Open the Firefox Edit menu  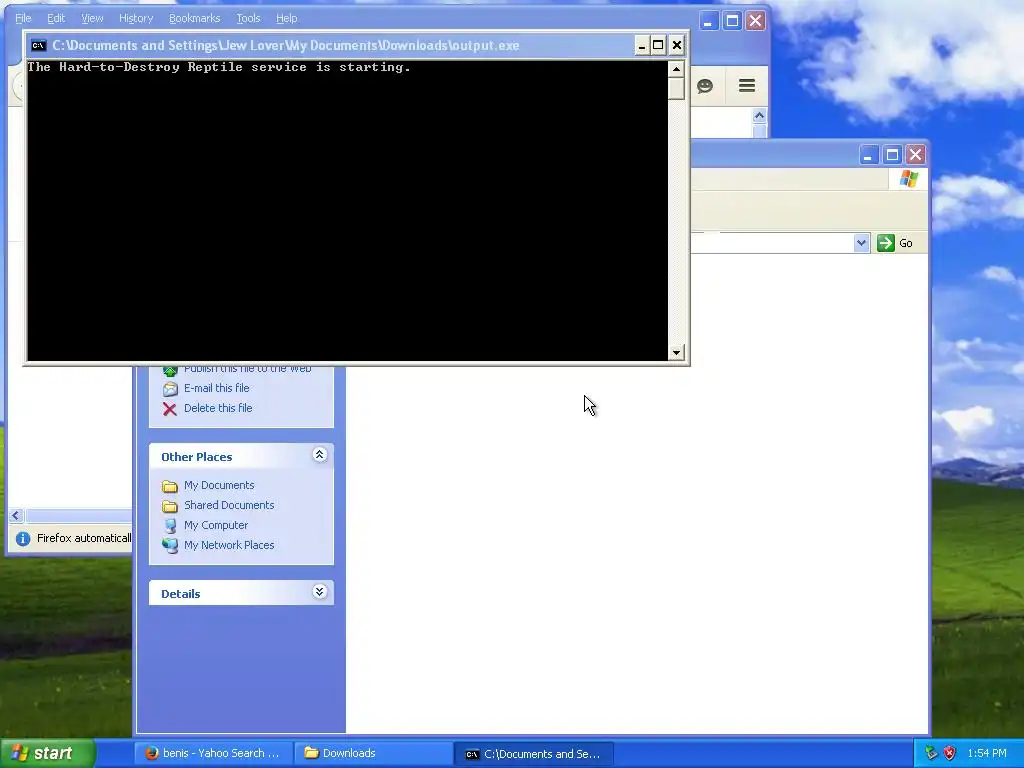coord(56,18)
